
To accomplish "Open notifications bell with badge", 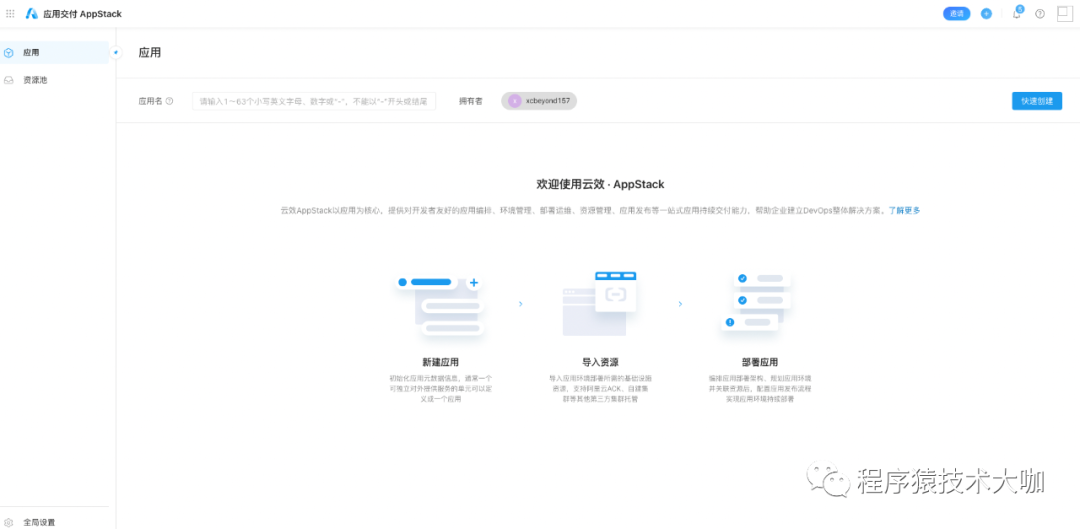I will (x=1017, y=12).
